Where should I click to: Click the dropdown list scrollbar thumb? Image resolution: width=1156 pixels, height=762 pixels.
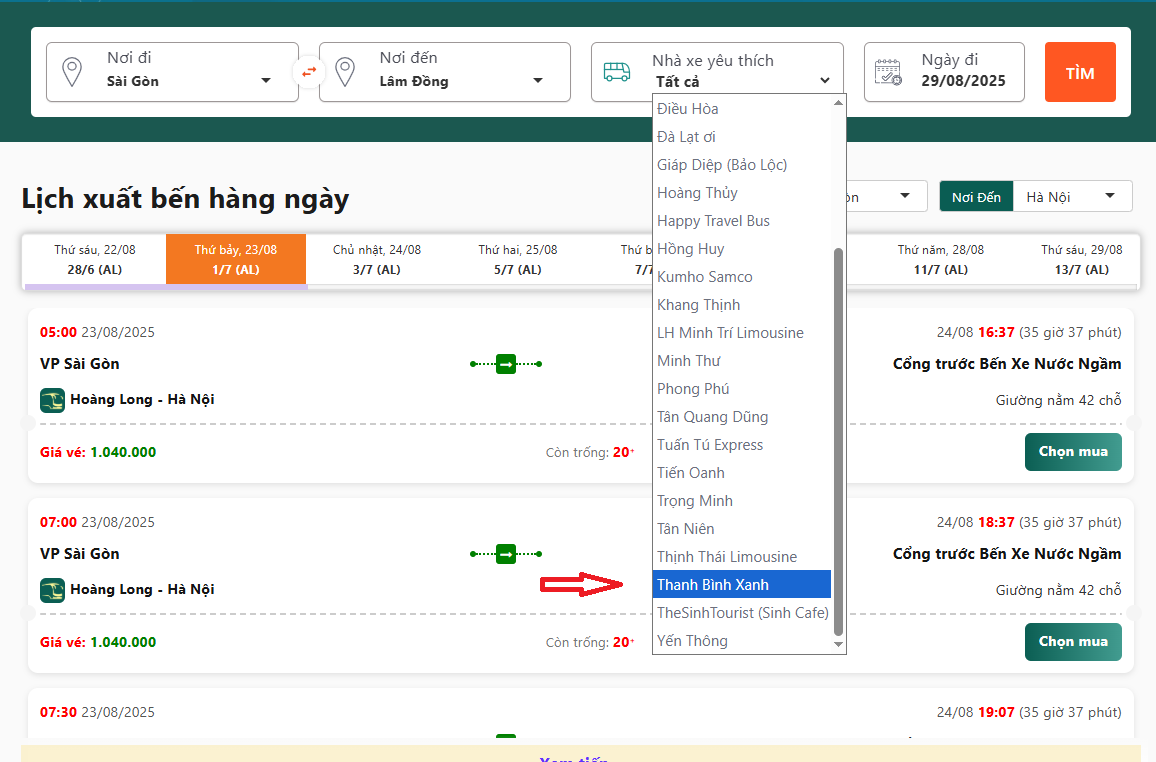(838, 442)
